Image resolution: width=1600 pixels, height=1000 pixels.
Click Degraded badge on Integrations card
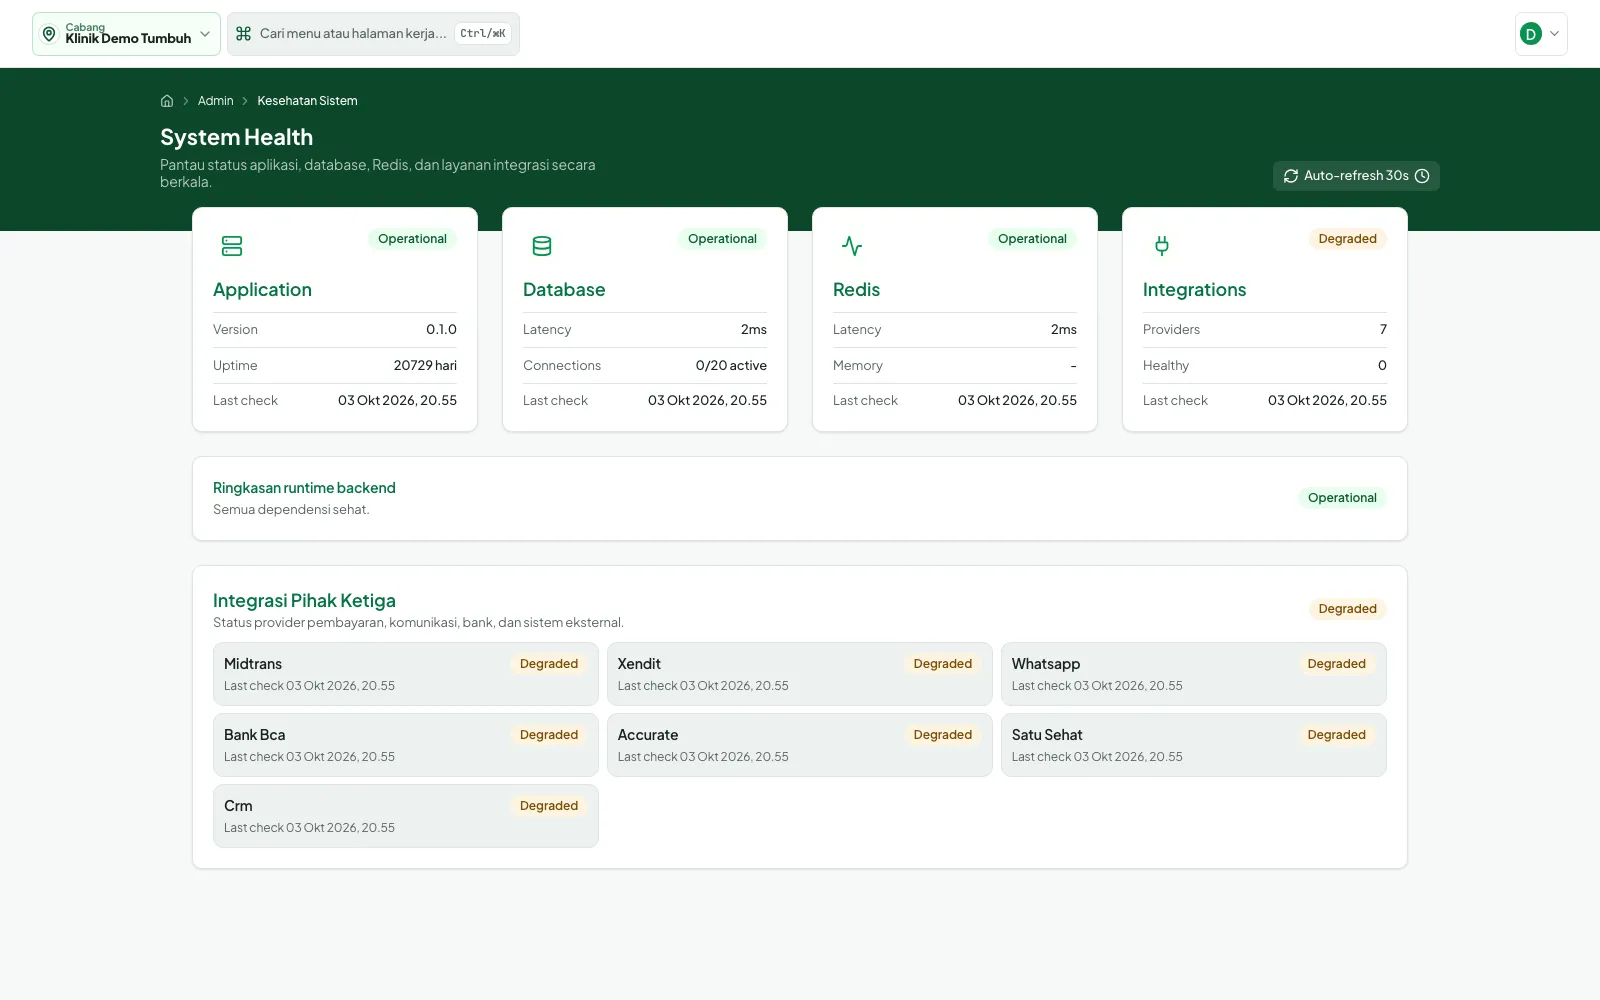pos(1347,239)
